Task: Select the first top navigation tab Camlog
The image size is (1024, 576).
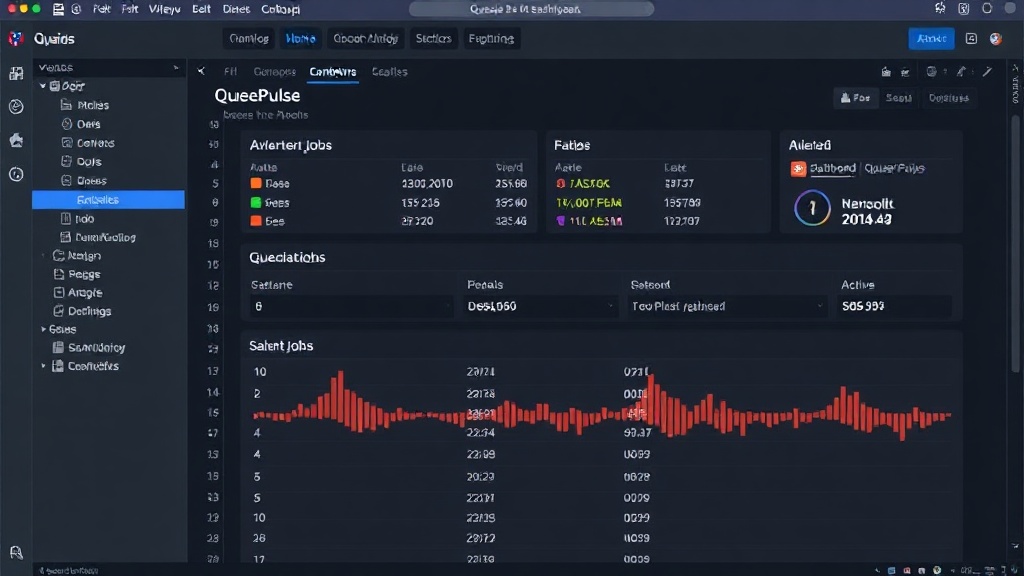Action: point(249,39)
